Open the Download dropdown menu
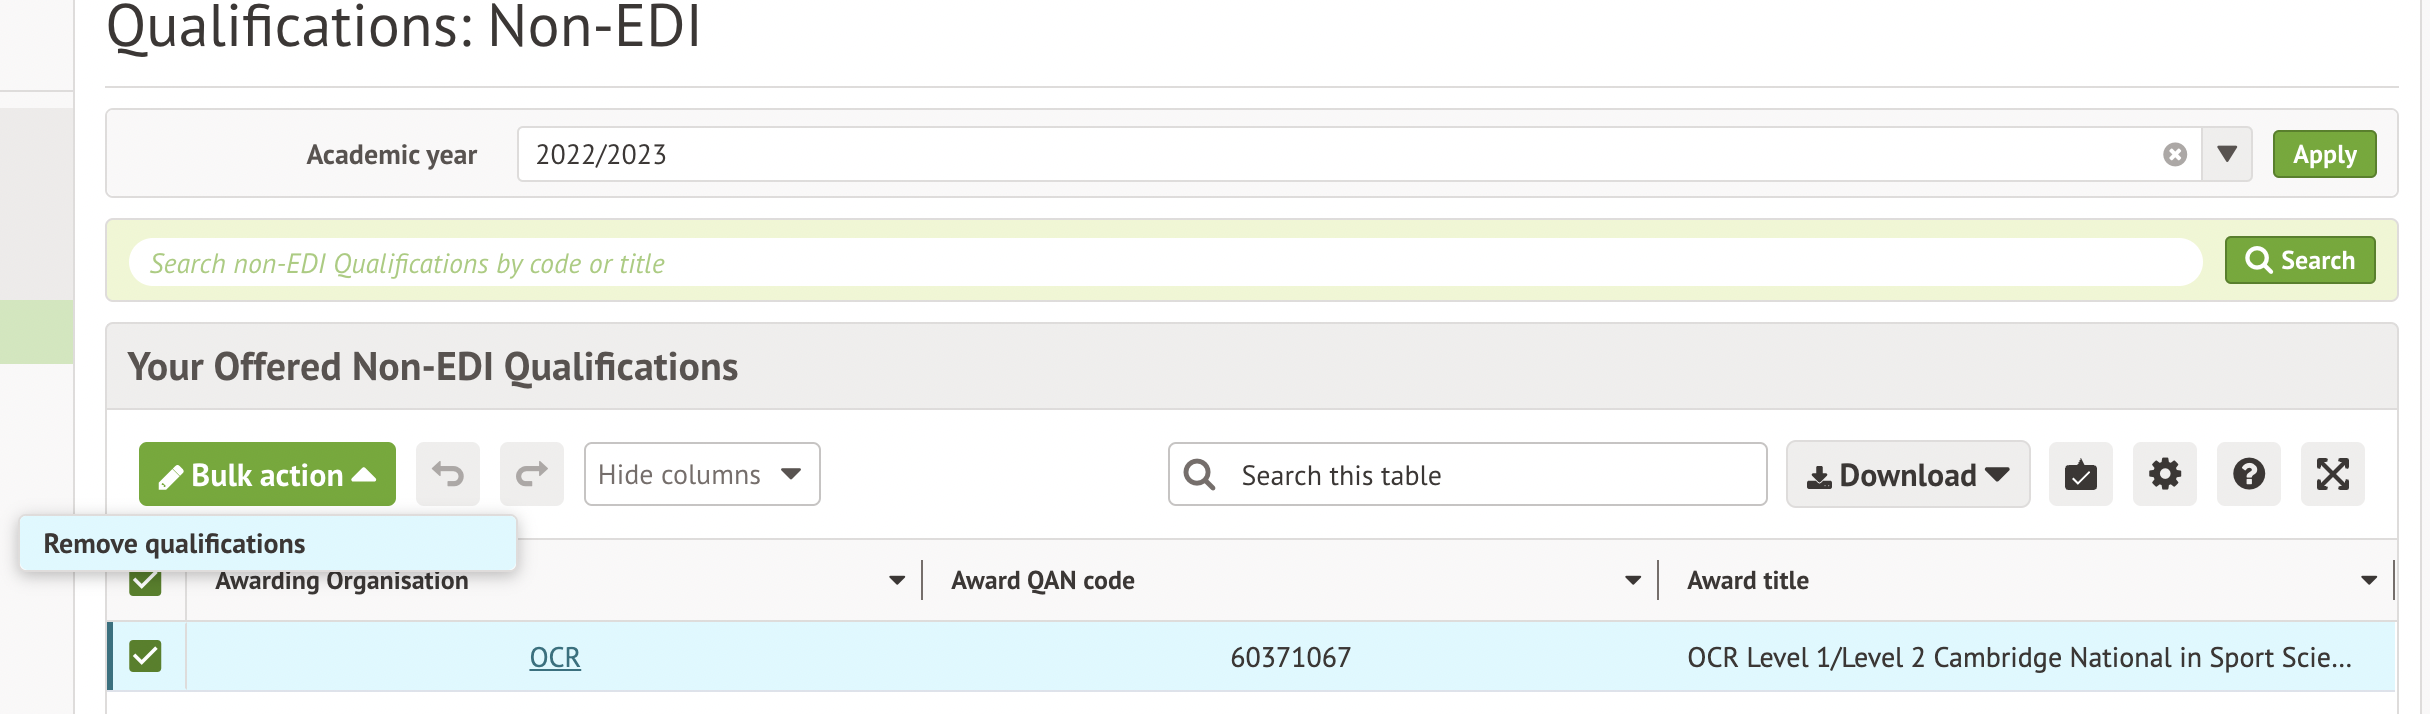 click(x=1907, y=475)
